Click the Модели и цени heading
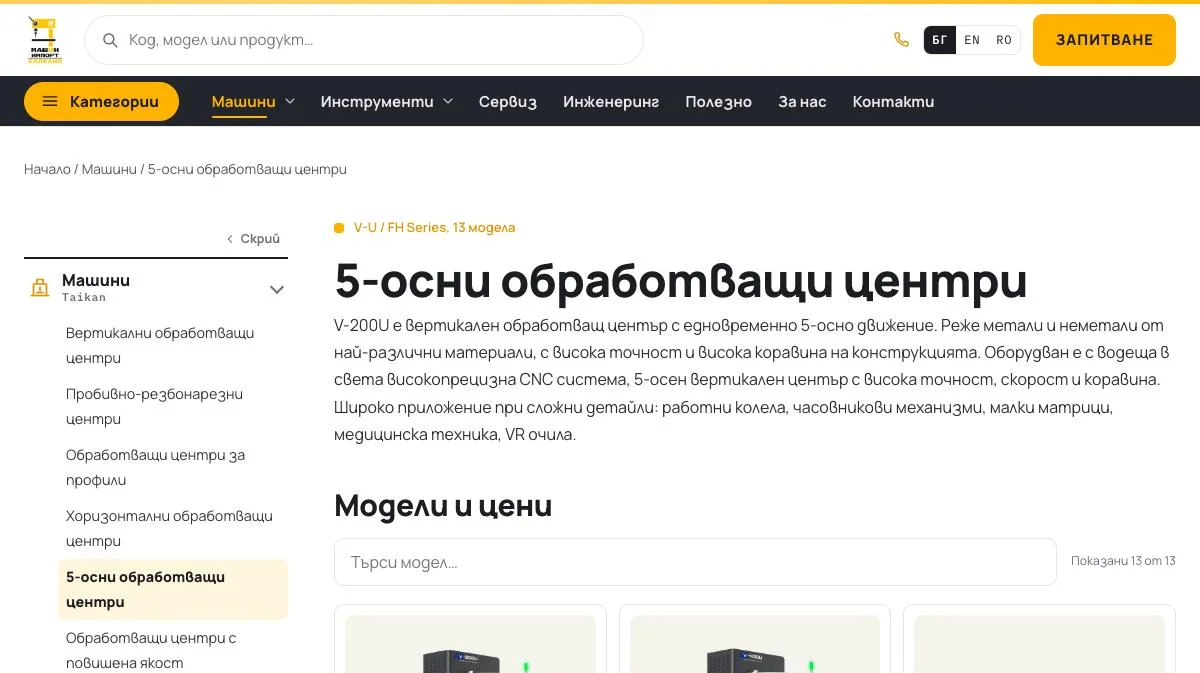 [x=443, y=505]
